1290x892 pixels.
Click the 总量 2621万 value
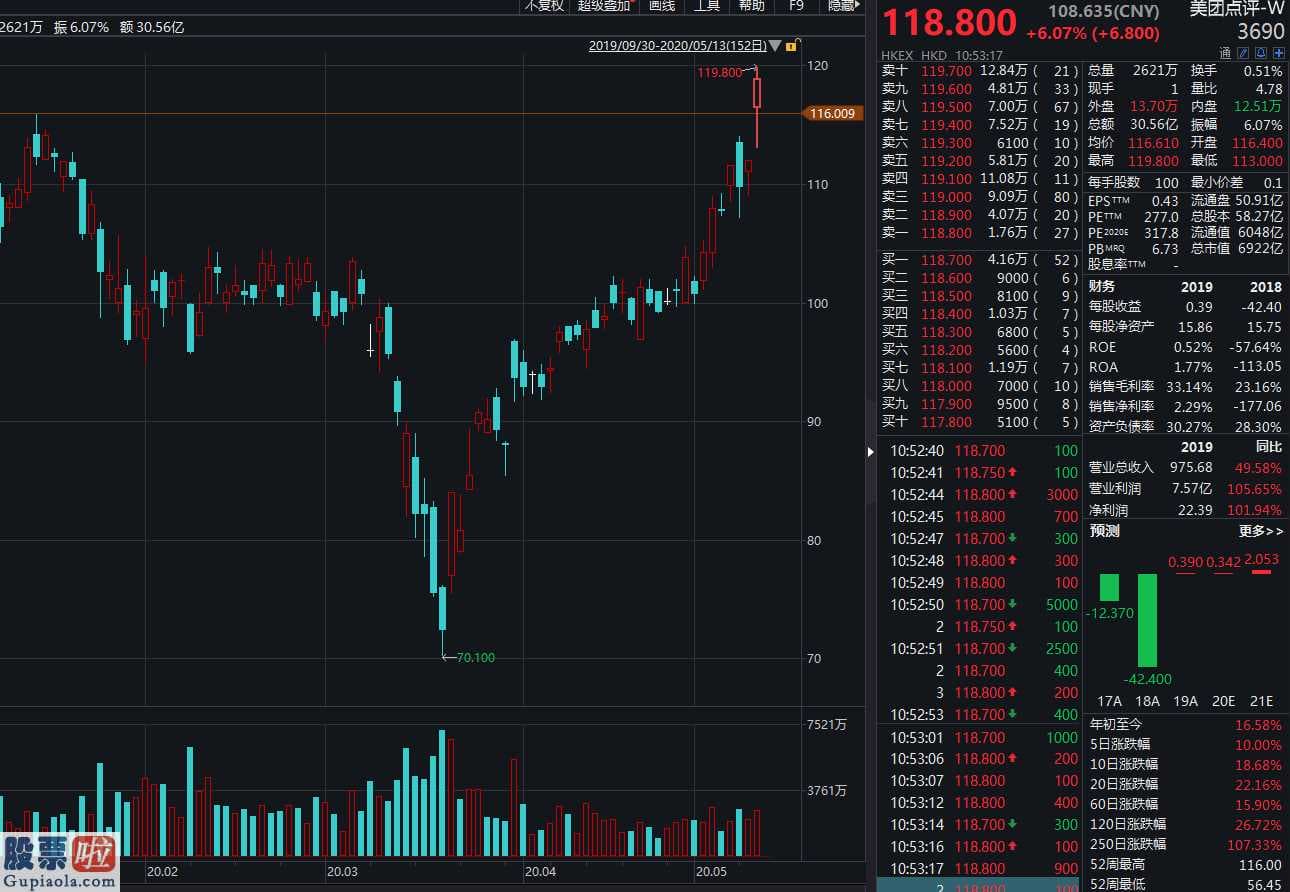coord(1155,71)
